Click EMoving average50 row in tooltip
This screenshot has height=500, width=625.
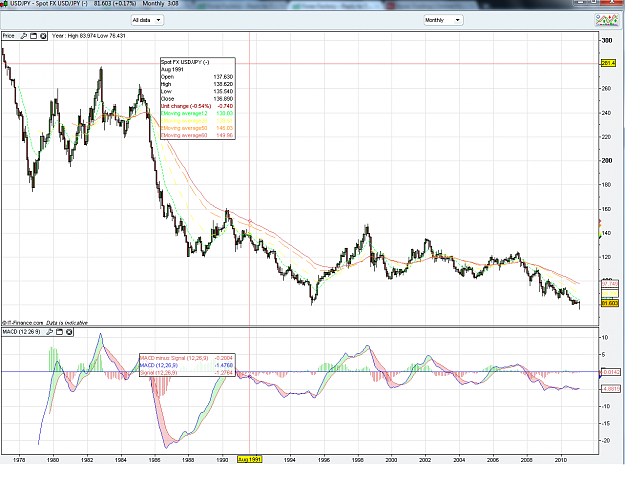coord(197,128)
